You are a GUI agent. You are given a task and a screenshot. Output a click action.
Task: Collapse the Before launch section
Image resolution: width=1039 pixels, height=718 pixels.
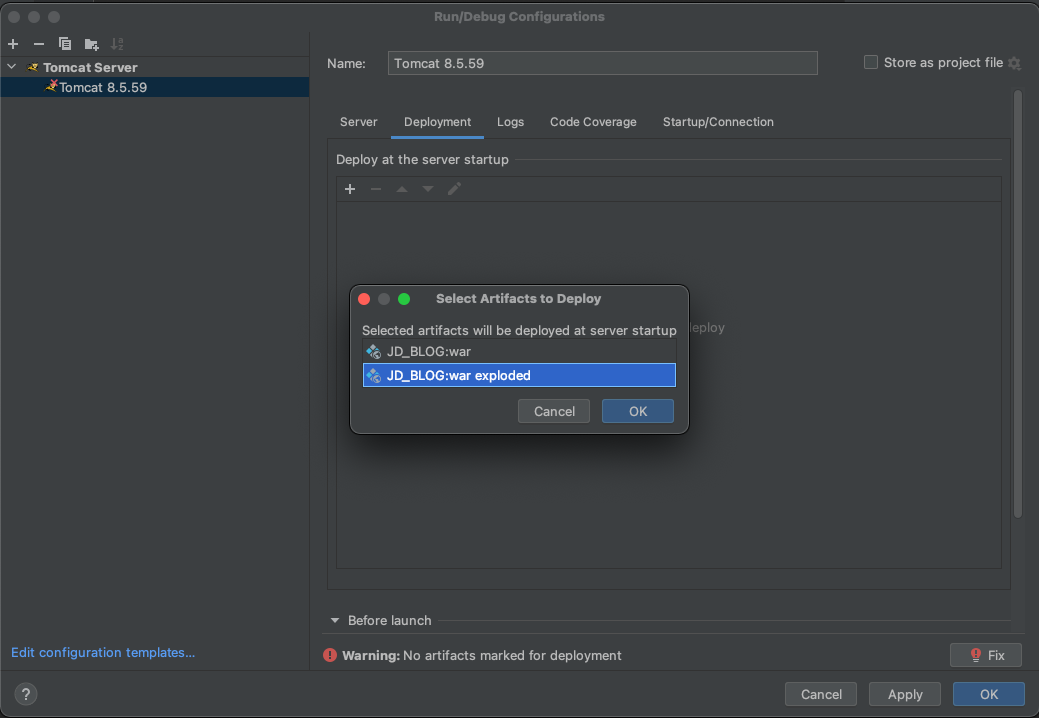[335, 621]
